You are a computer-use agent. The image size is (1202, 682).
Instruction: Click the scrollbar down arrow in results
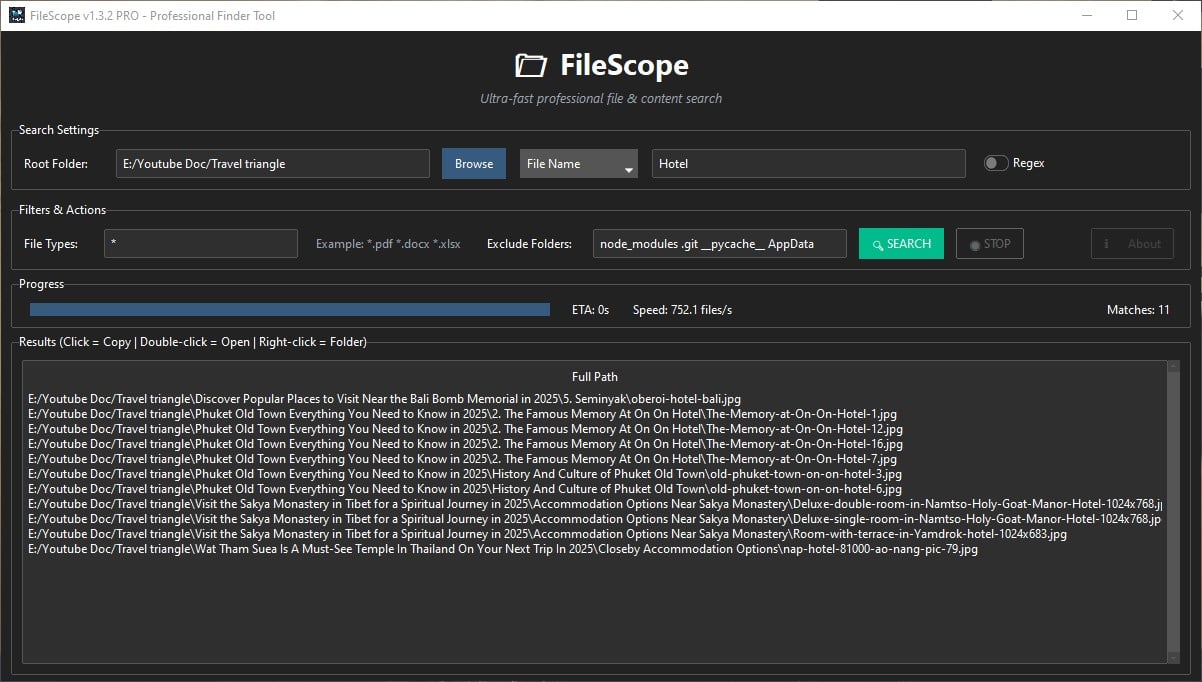pyautogui.click(x=1173, y=657)
